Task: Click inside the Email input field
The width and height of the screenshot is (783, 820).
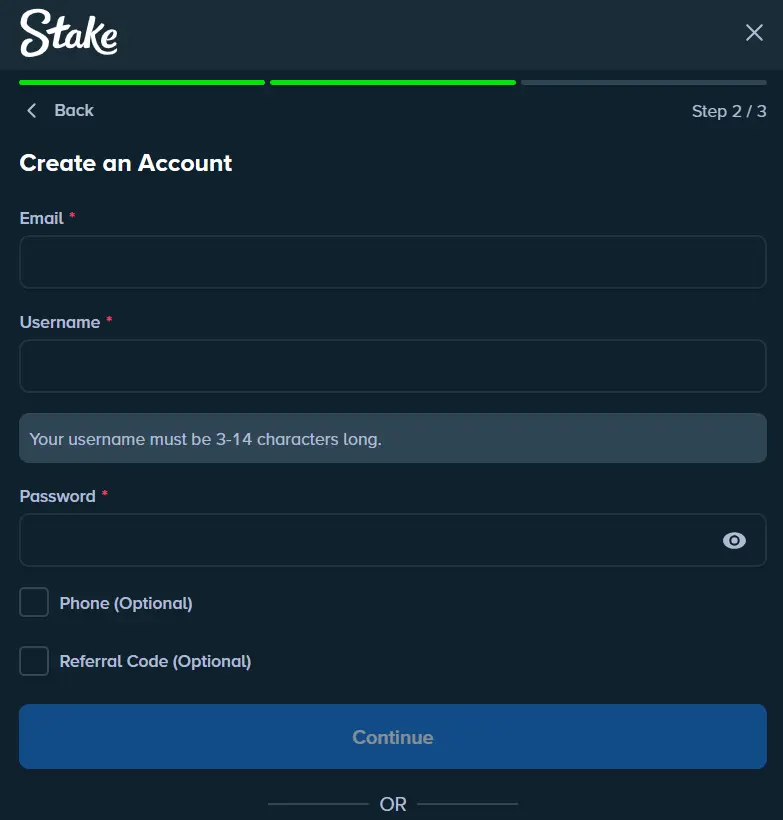Action: point(390,262)
